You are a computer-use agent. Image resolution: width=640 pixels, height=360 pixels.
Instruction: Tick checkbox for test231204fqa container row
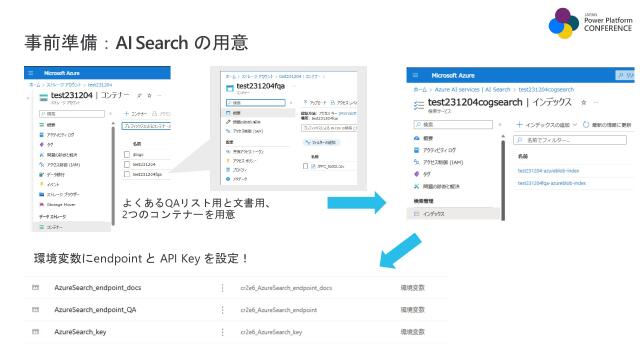[127, 174]
